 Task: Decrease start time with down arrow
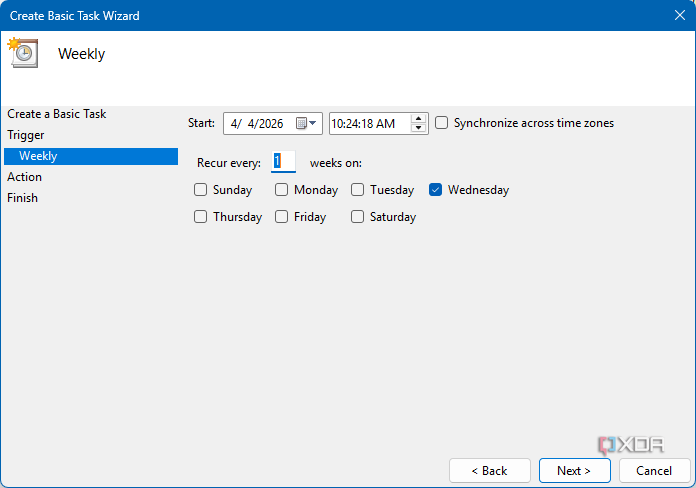coord(418,128)
